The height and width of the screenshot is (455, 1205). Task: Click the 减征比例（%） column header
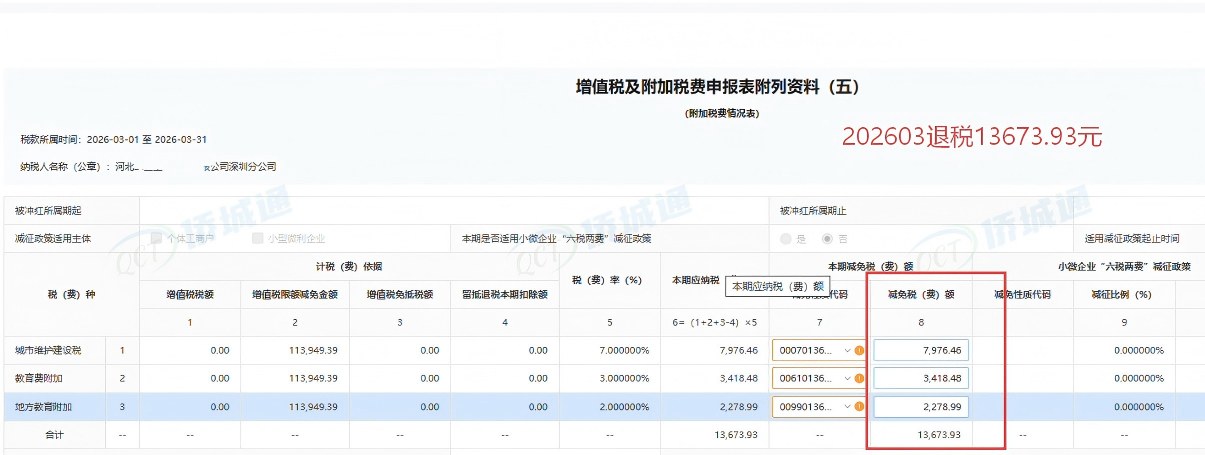[1124, 295]
